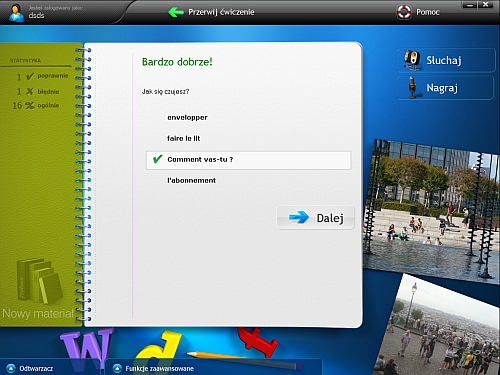Select the answer l'abonnement
The width and height of the screenshot is (500, 375).
(x=191, y=180)
